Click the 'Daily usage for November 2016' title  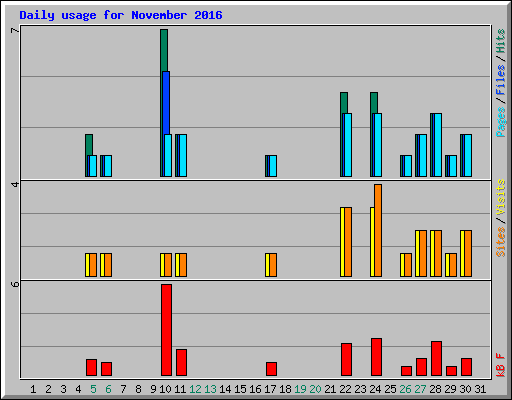tap(121, 15)
